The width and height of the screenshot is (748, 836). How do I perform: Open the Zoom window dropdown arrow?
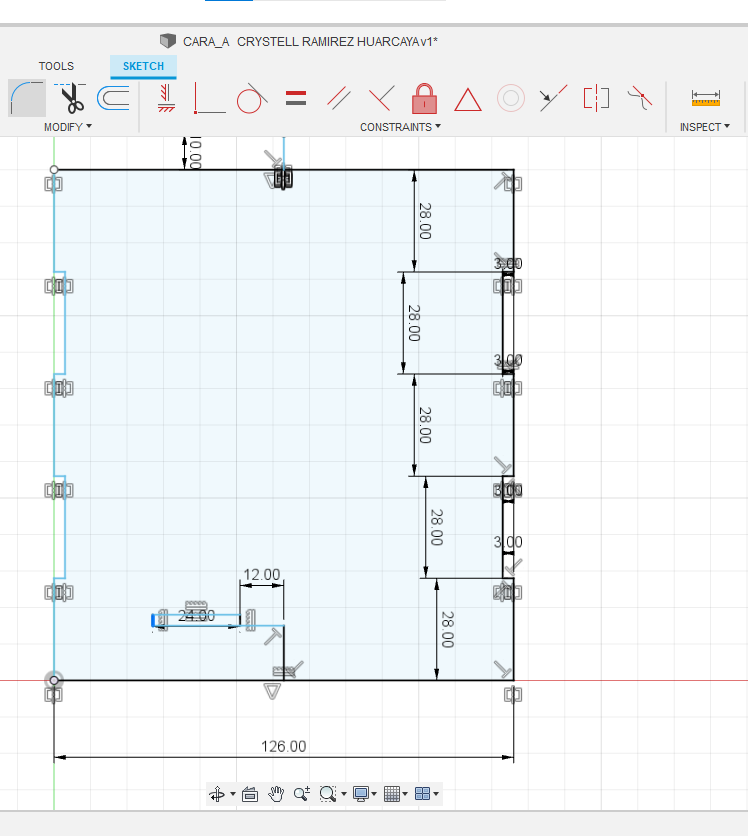(x=344, y=794)
